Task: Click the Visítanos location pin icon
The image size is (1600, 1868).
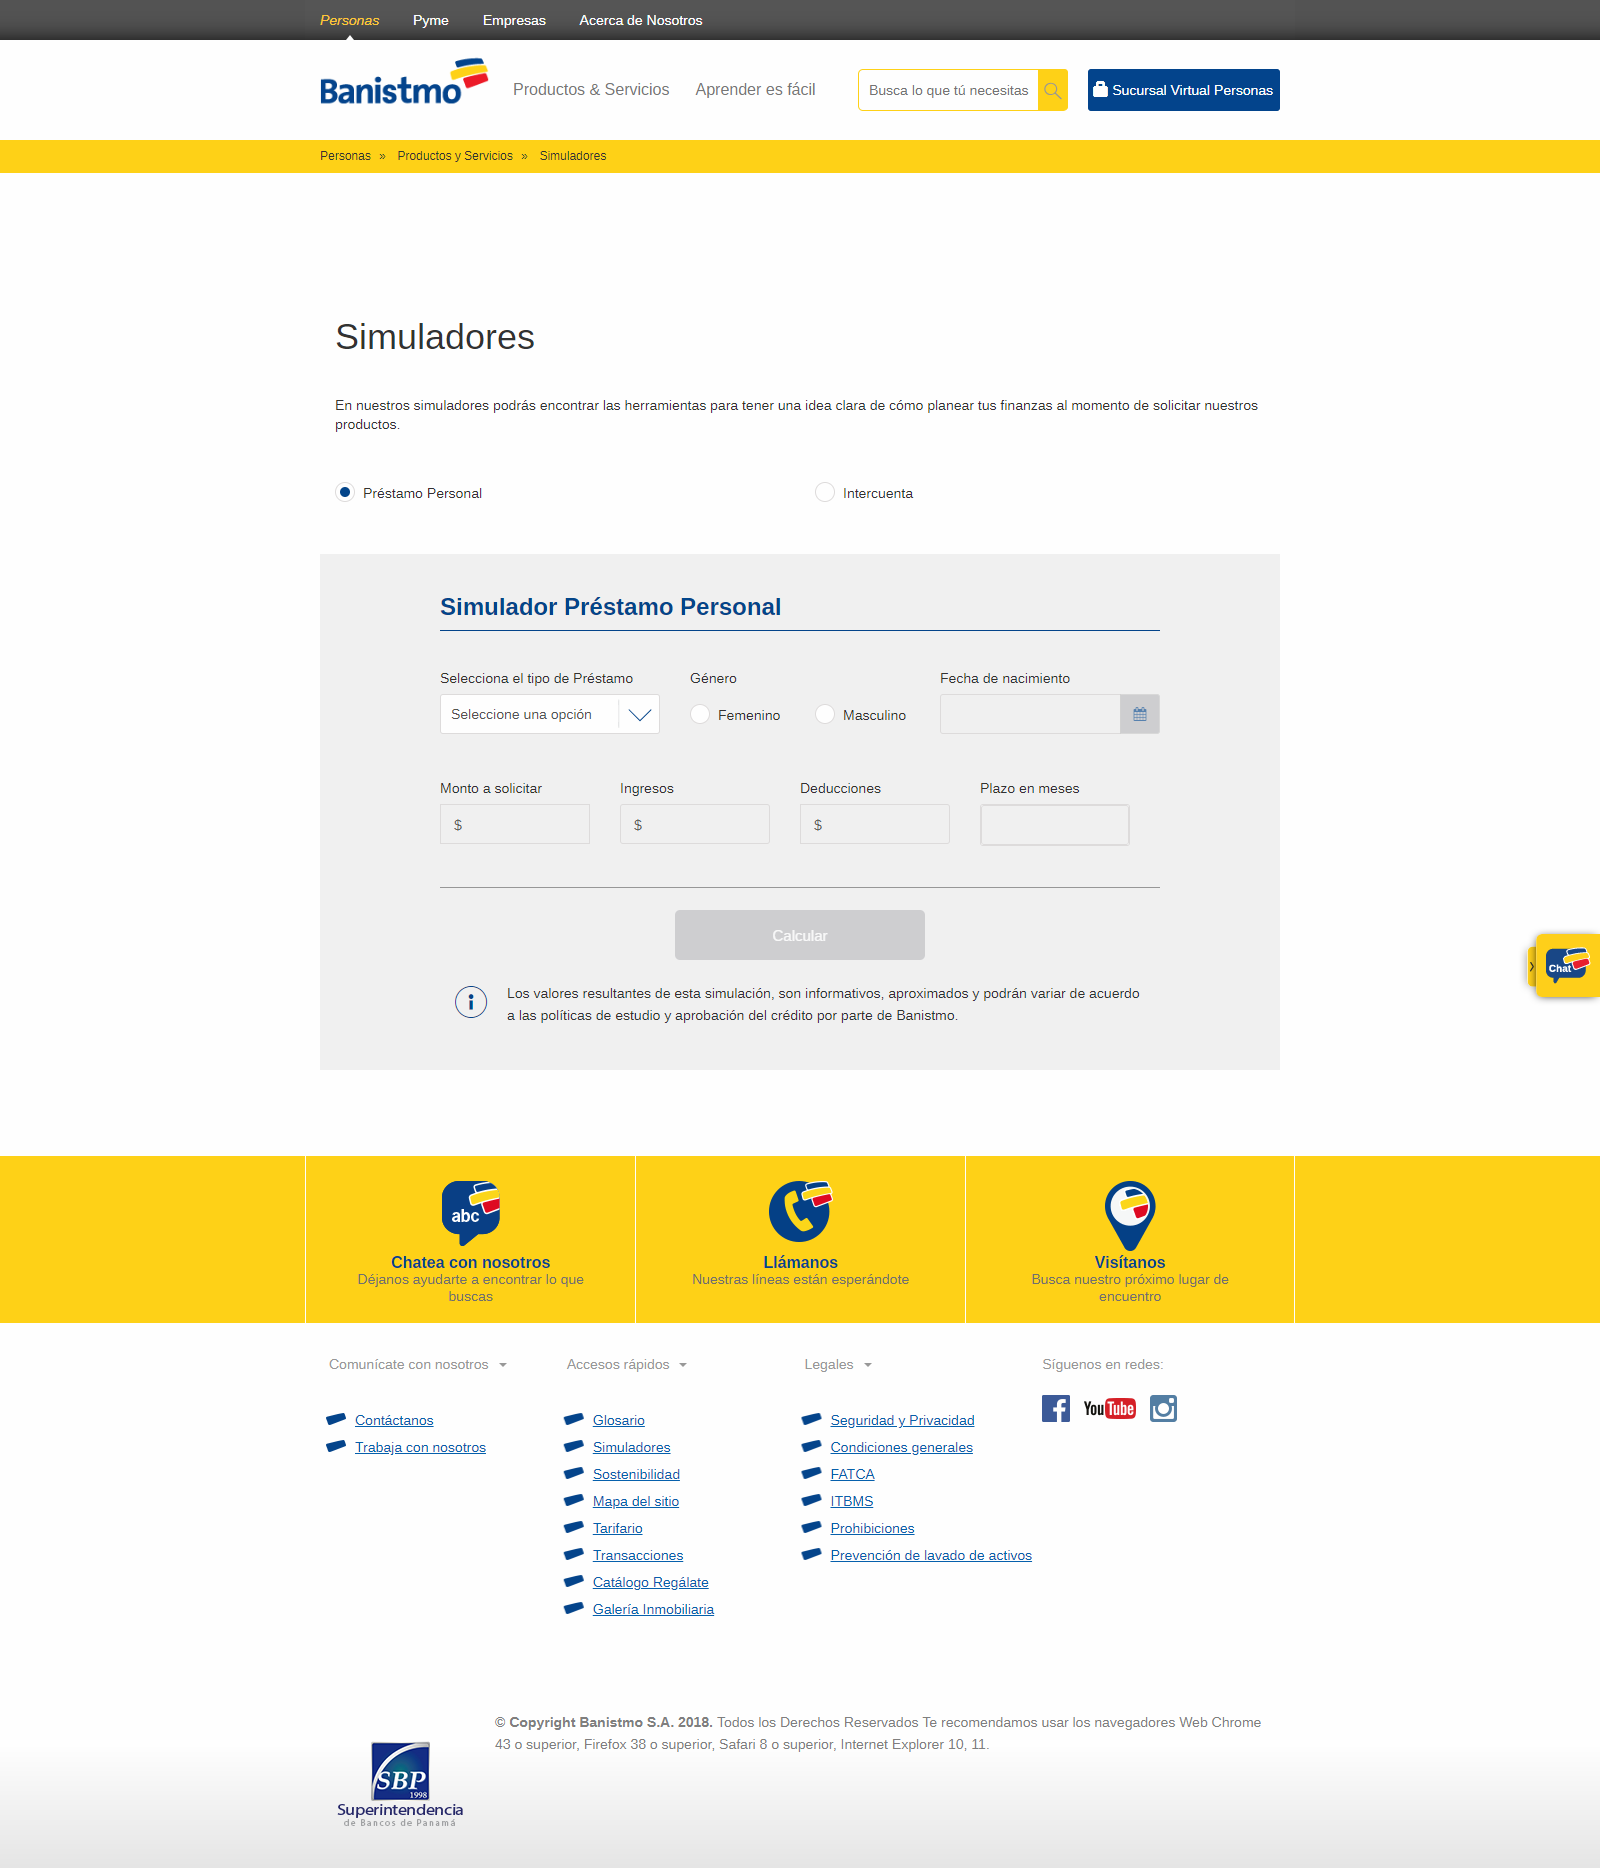Action: tap(1130, 1214)
